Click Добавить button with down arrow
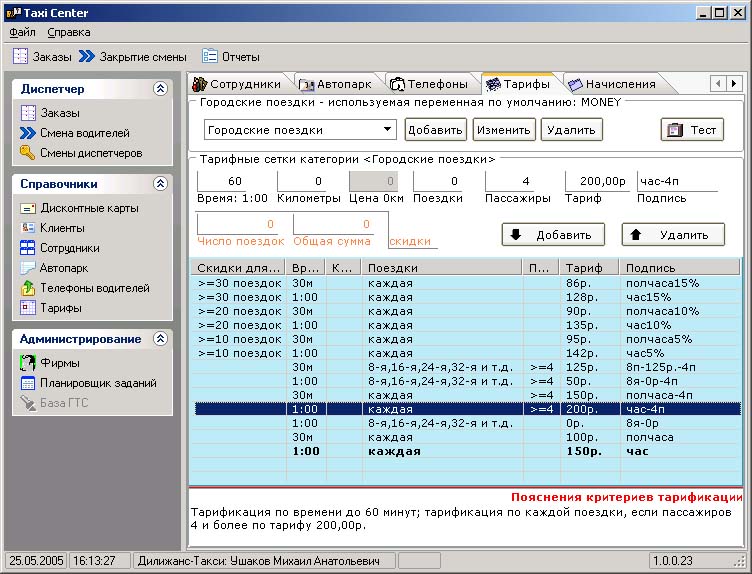752x574 pixels. pyautogui.click(x=553, y=234)
